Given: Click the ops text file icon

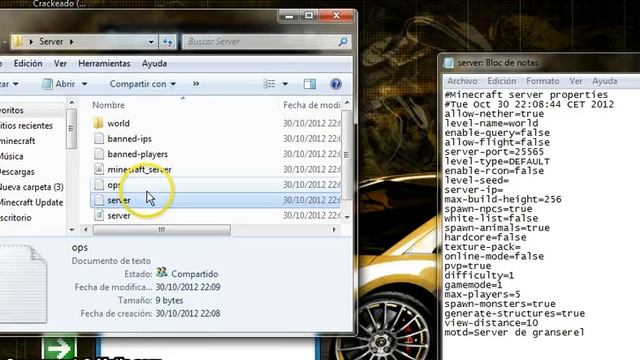Looking at the screenshot, I should 99,184.
